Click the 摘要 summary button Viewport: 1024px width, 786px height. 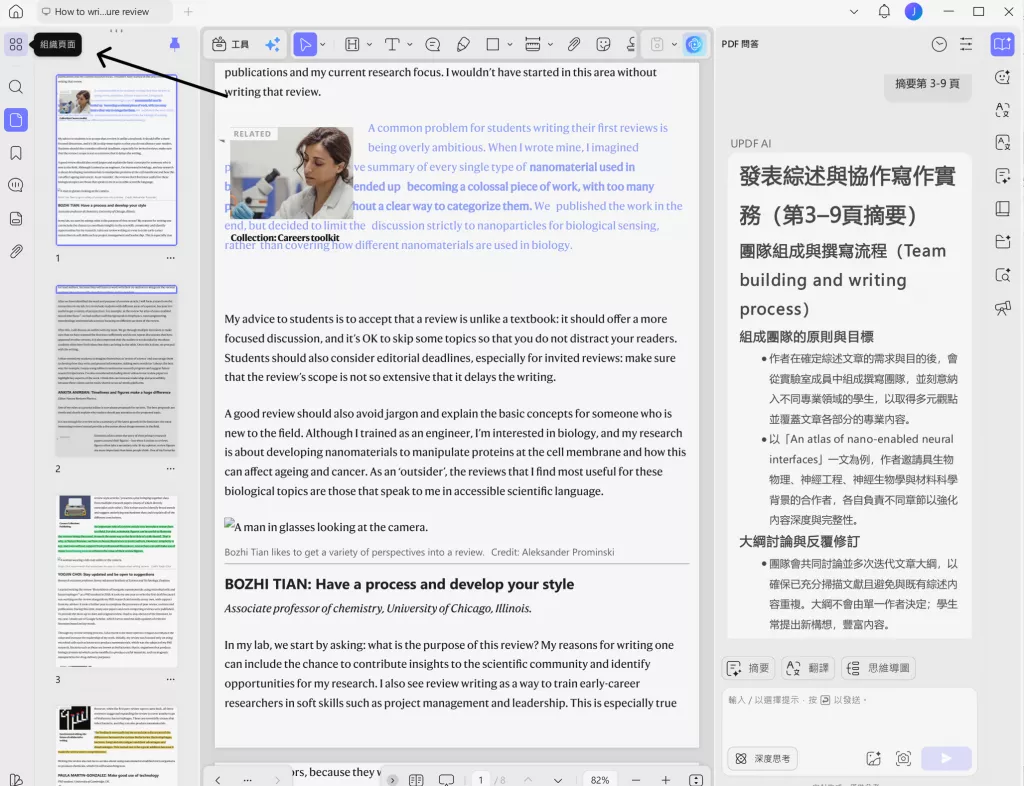point(748,668)
